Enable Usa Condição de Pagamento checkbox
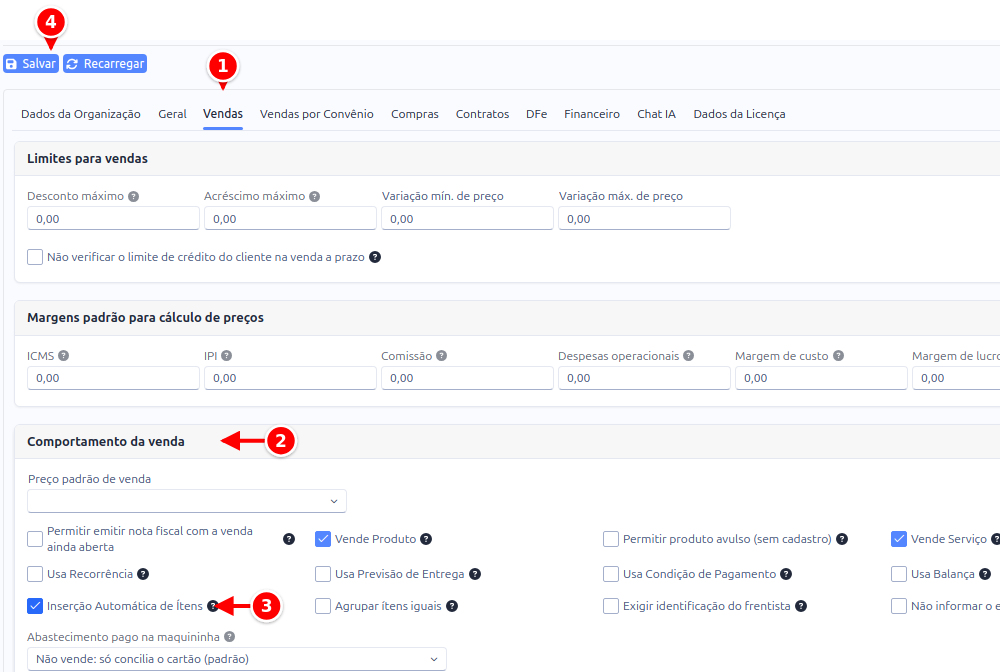1000x672 pixels. tap(610, 574)
